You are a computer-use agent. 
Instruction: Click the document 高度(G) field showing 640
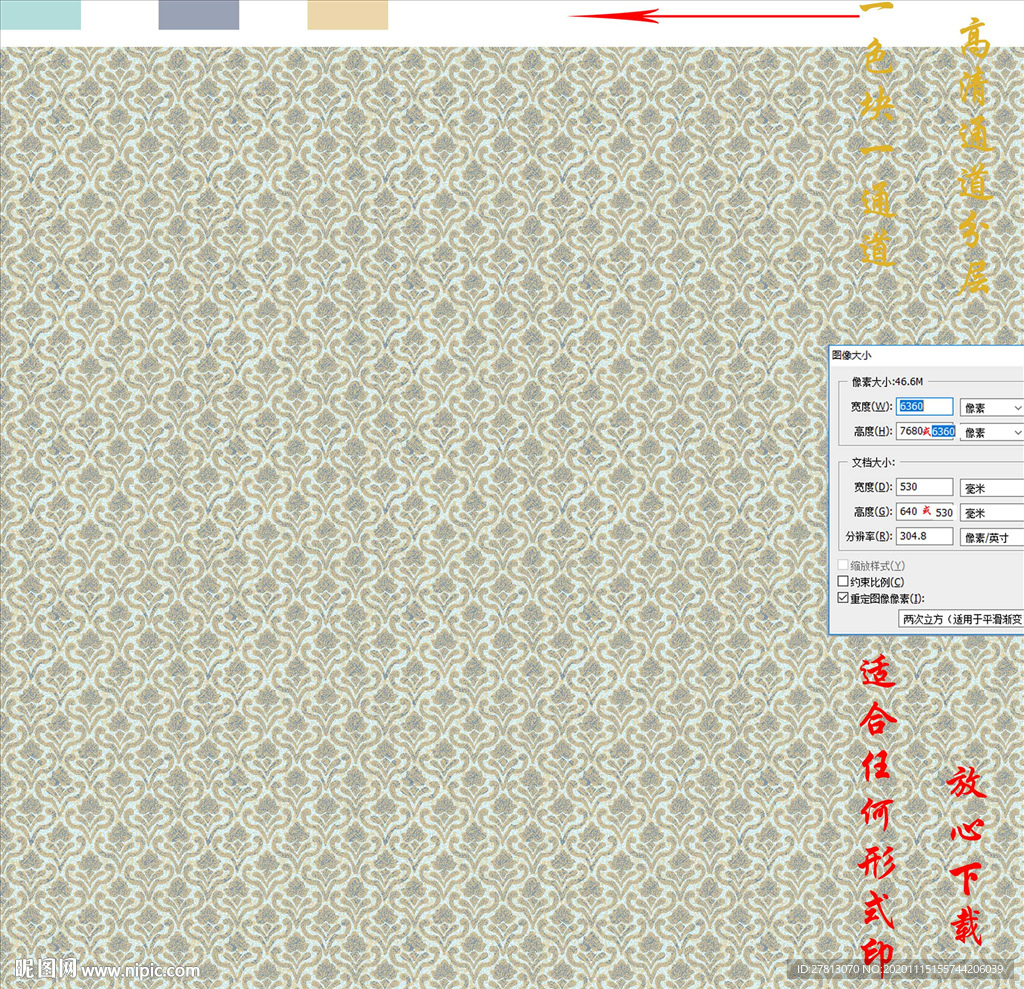[x=926, y=511]
